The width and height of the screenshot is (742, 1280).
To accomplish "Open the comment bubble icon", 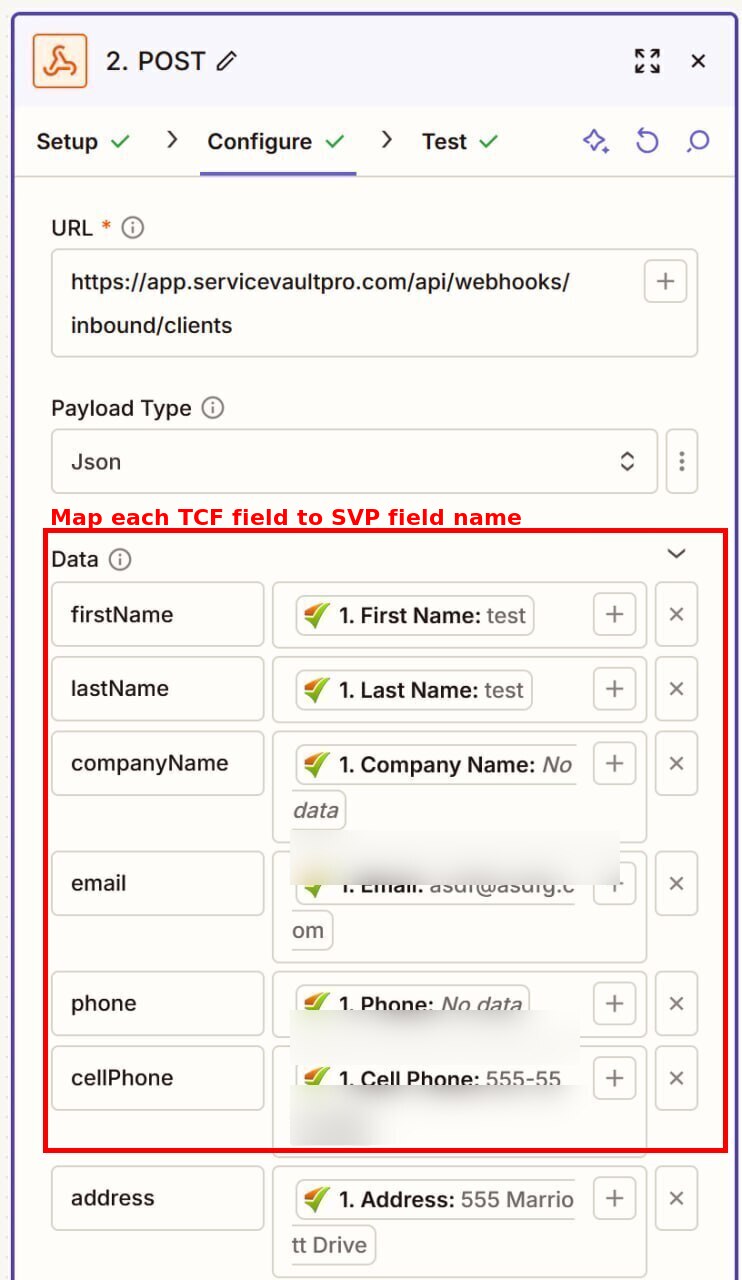I will [698, 141].
